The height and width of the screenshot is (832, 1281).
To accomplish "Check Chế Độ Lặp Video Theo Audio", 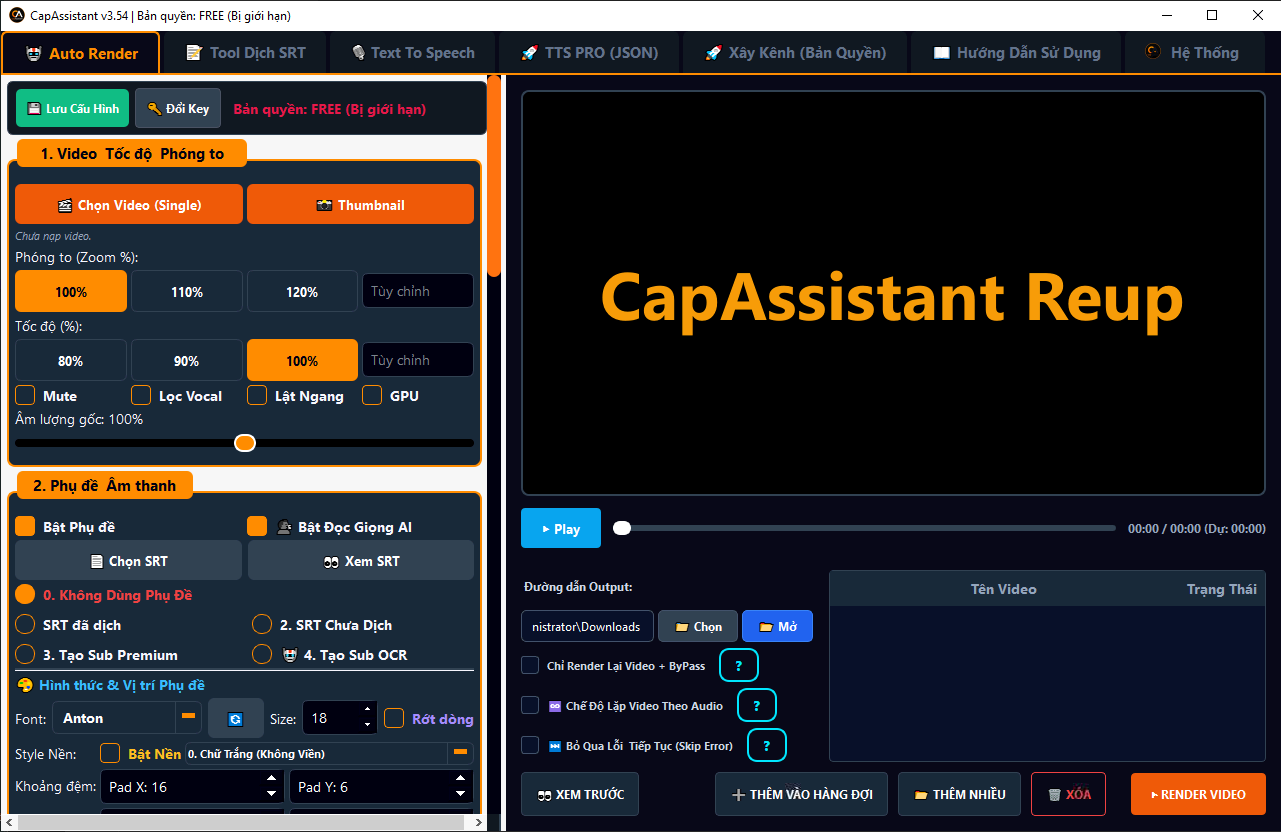I will point(530,705).
